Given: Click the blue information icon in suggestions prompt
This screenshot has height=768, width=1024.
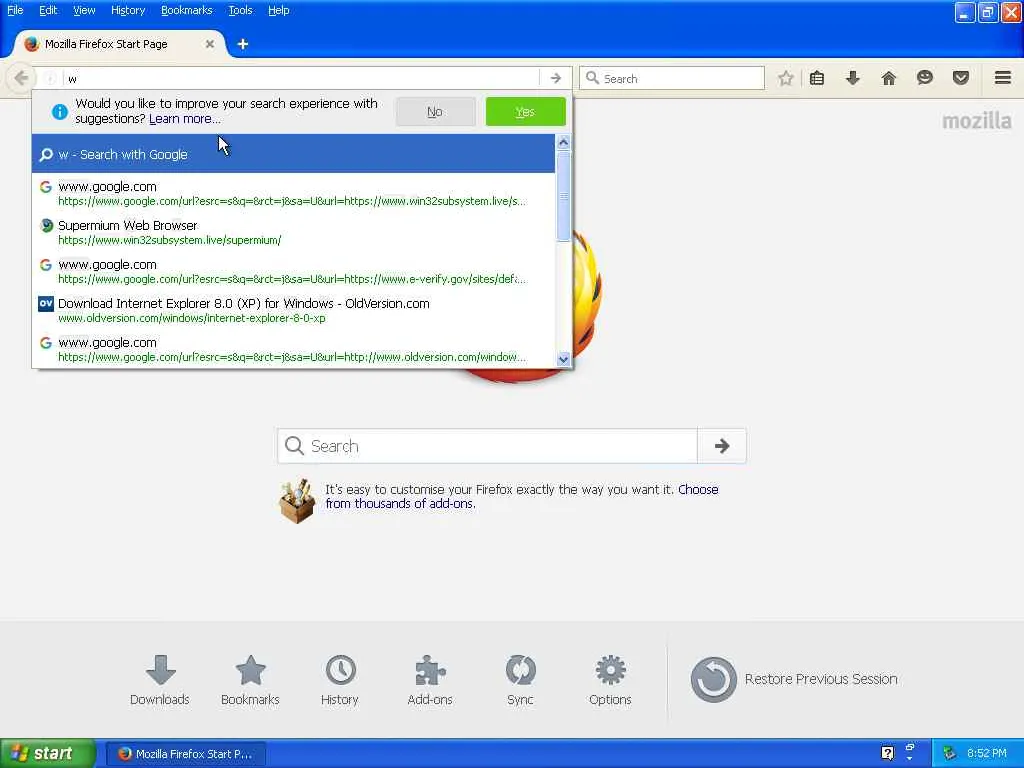Looking at the screenshot, I should tap(59, 112).
